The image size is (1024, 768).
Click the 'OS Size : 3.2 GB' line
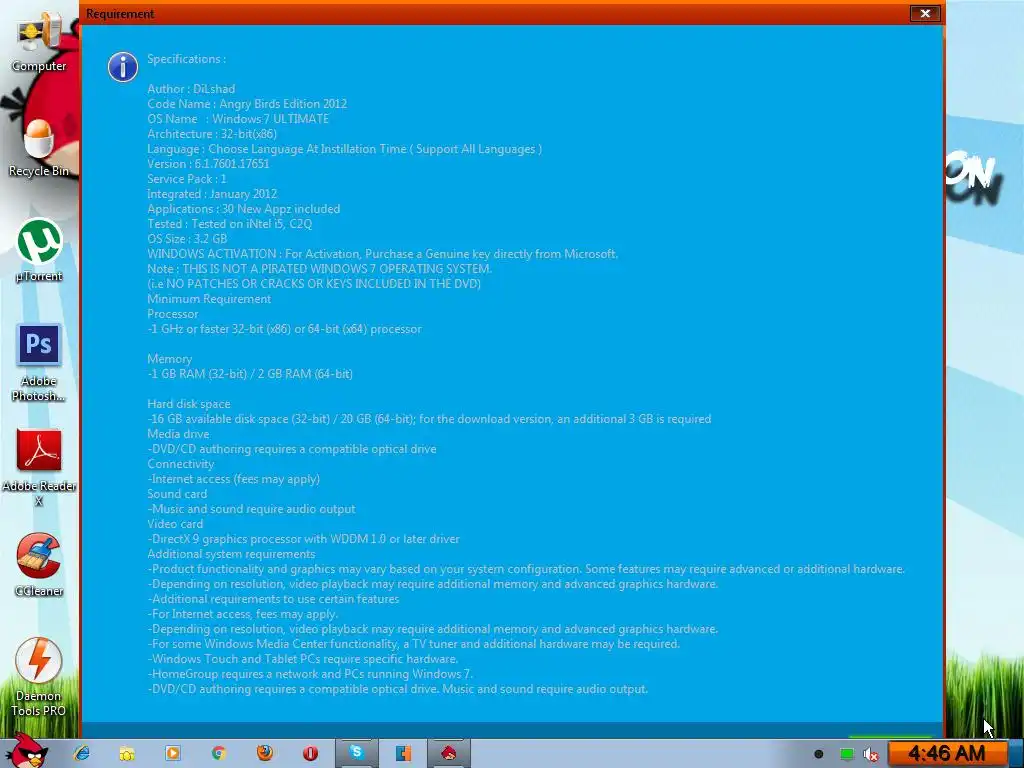(187, 239)
